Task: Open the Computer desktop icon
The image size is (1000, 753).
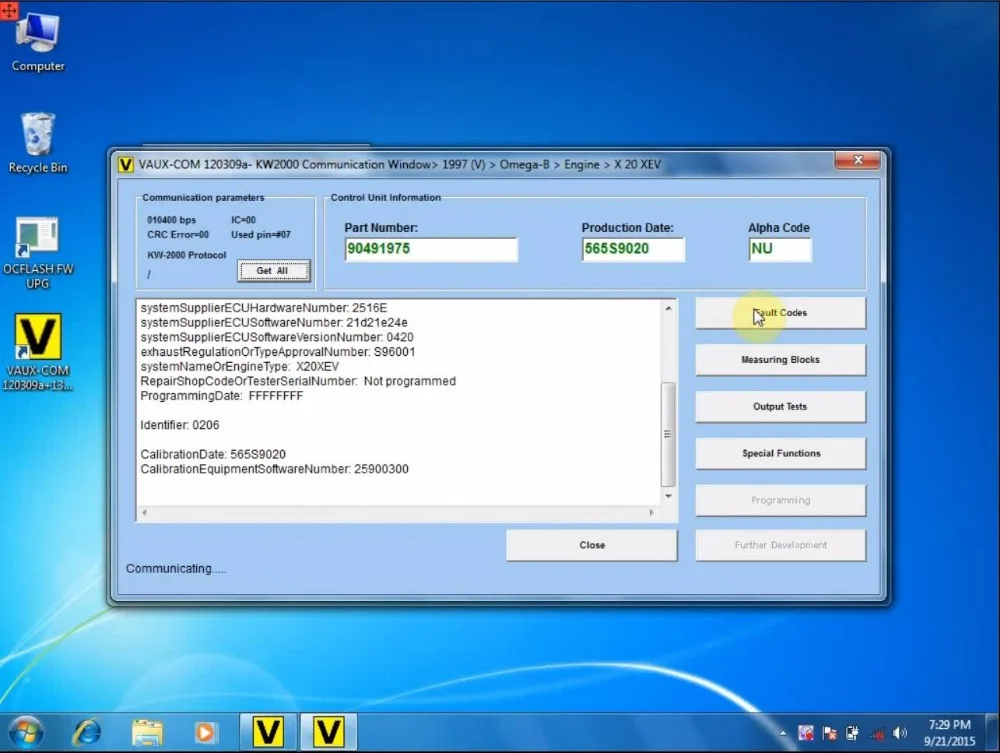Action: click(x=38, y=42)
